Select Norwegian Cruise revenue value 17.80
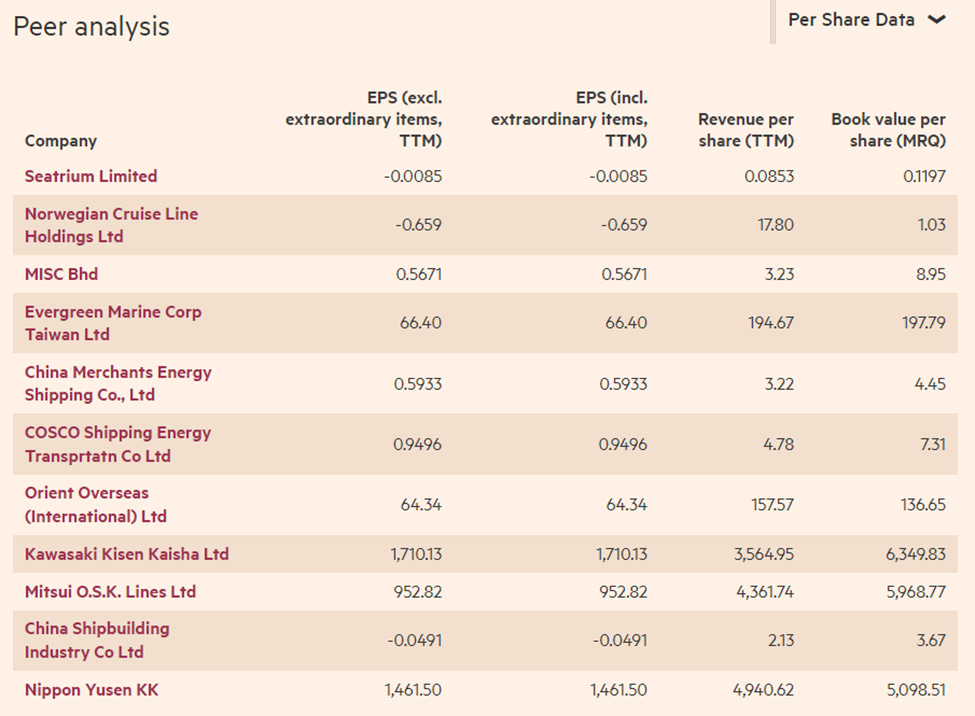Image resolution: width=975 pixels, height=716 pixels. 775,225
